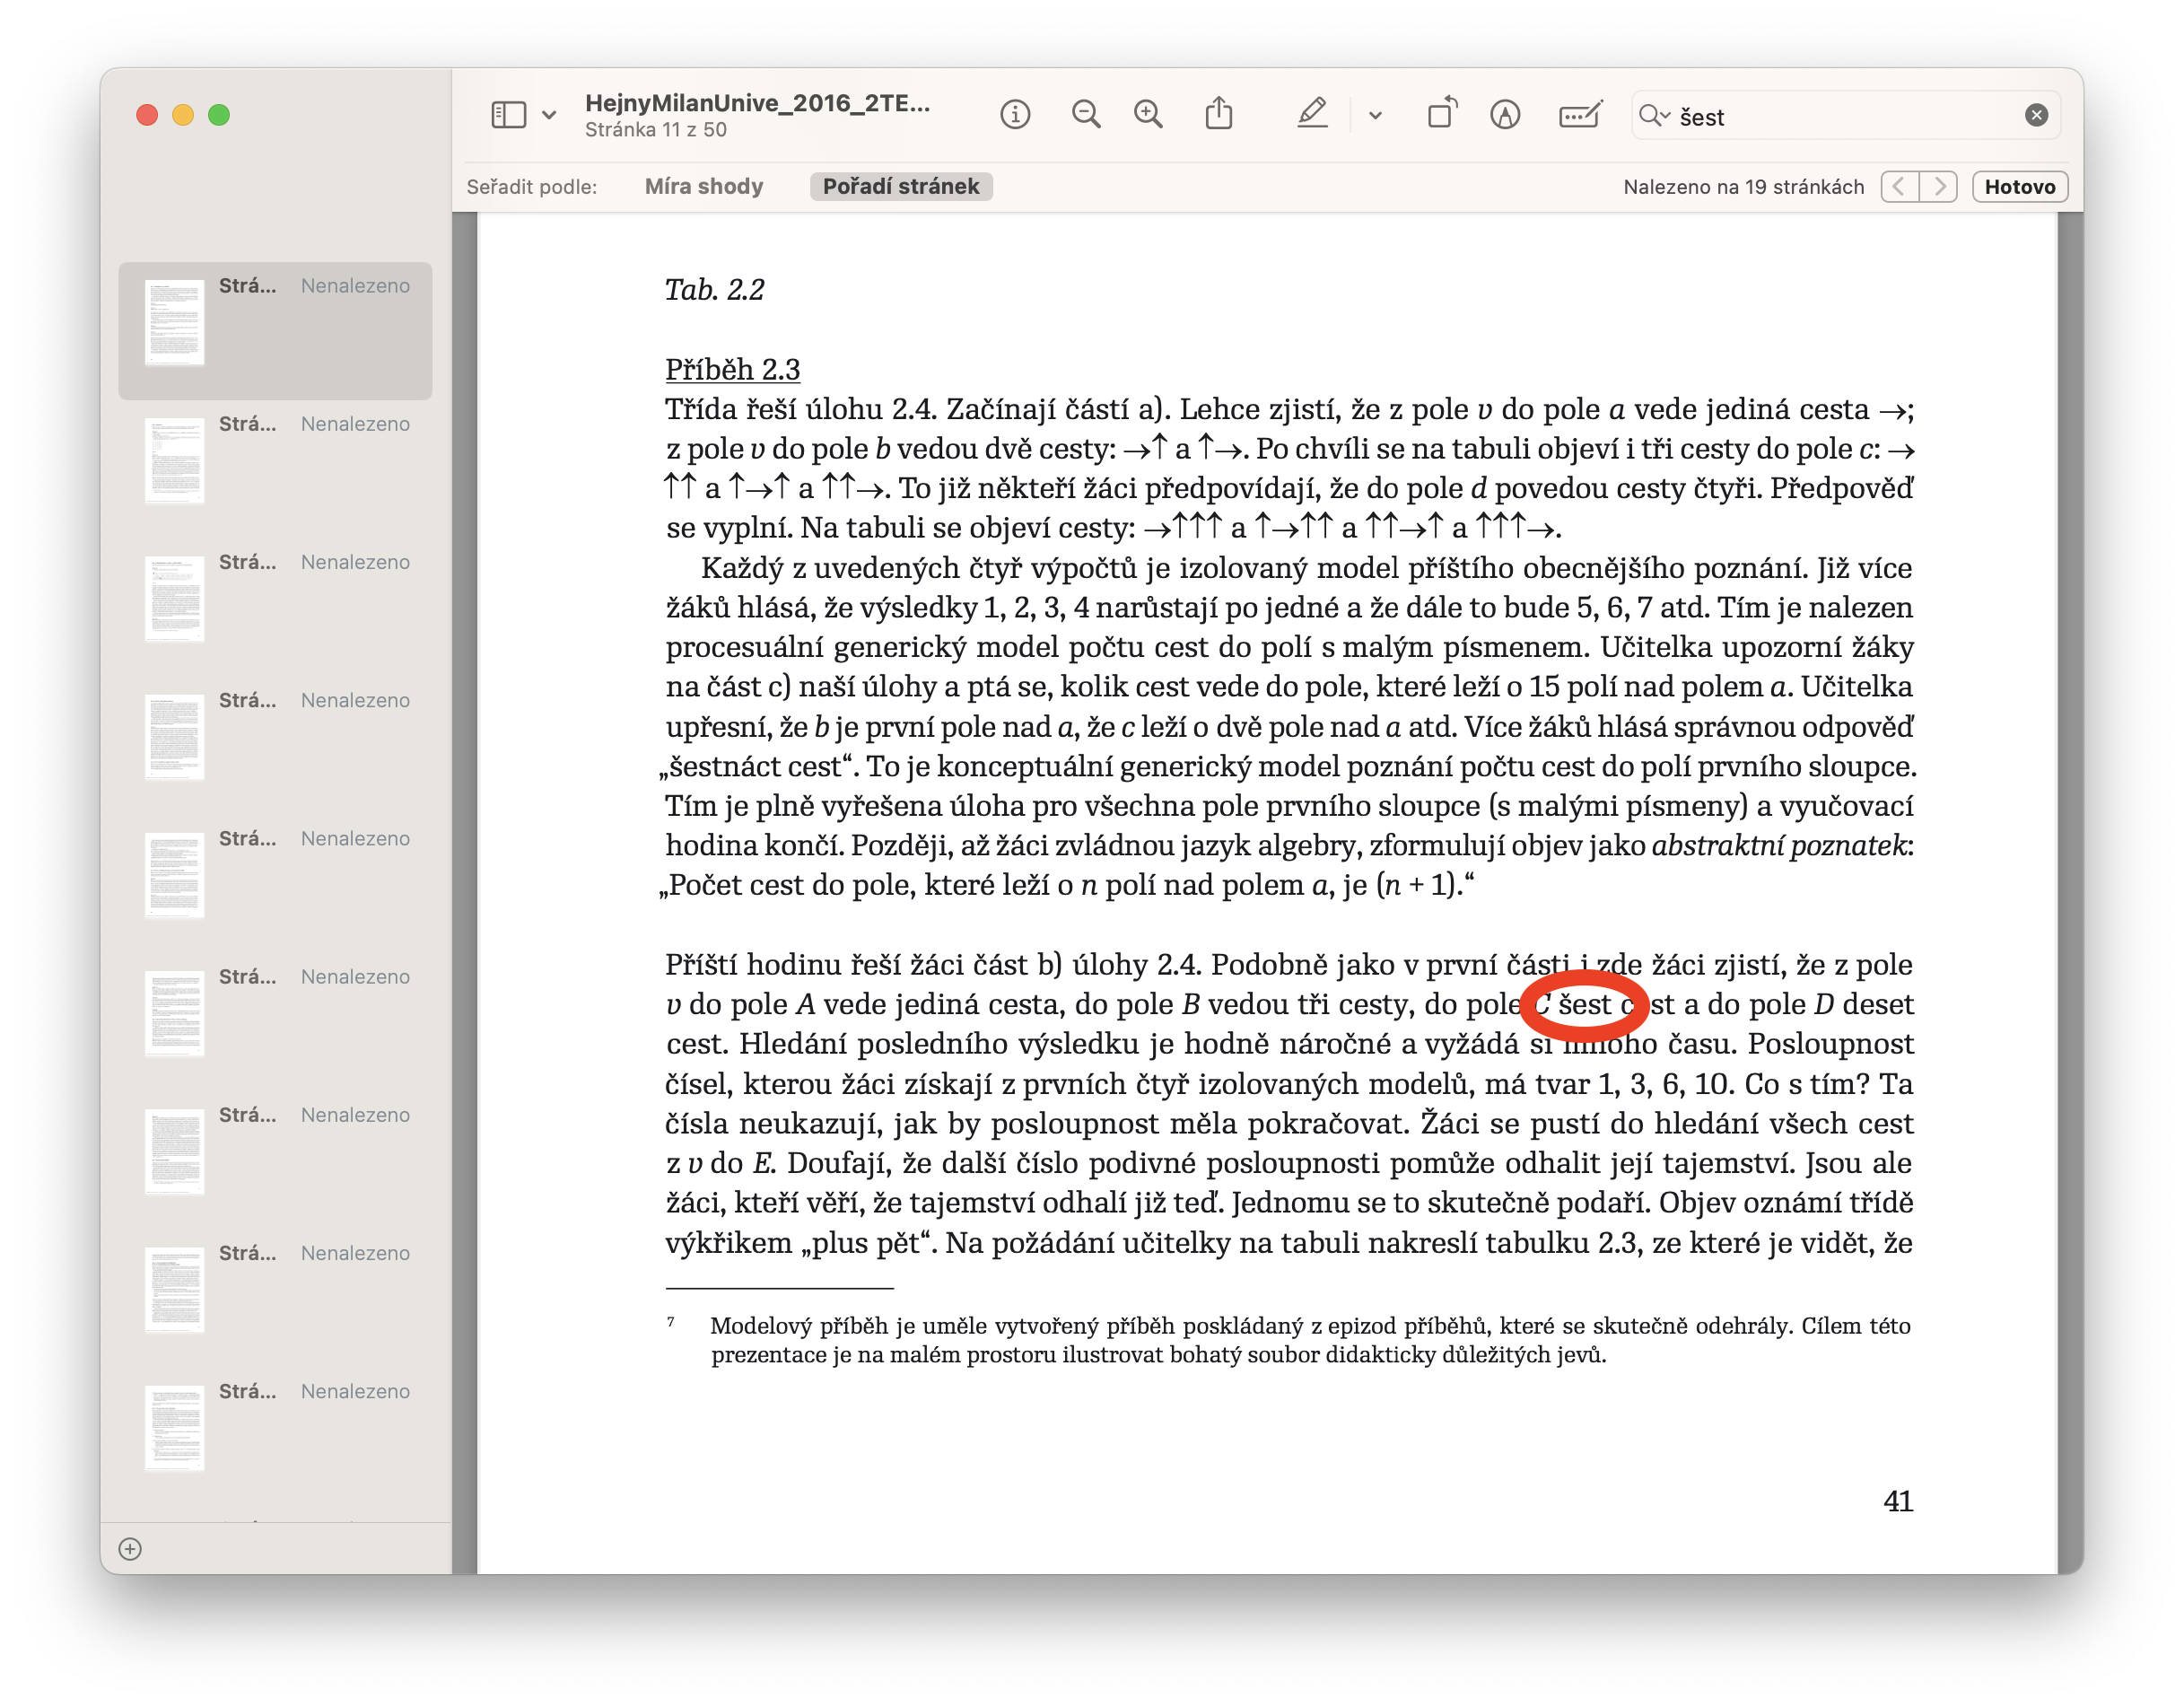Select the second page thumbnail in the sidebar
The image size is (2184, 1707).
pos(175,460)
